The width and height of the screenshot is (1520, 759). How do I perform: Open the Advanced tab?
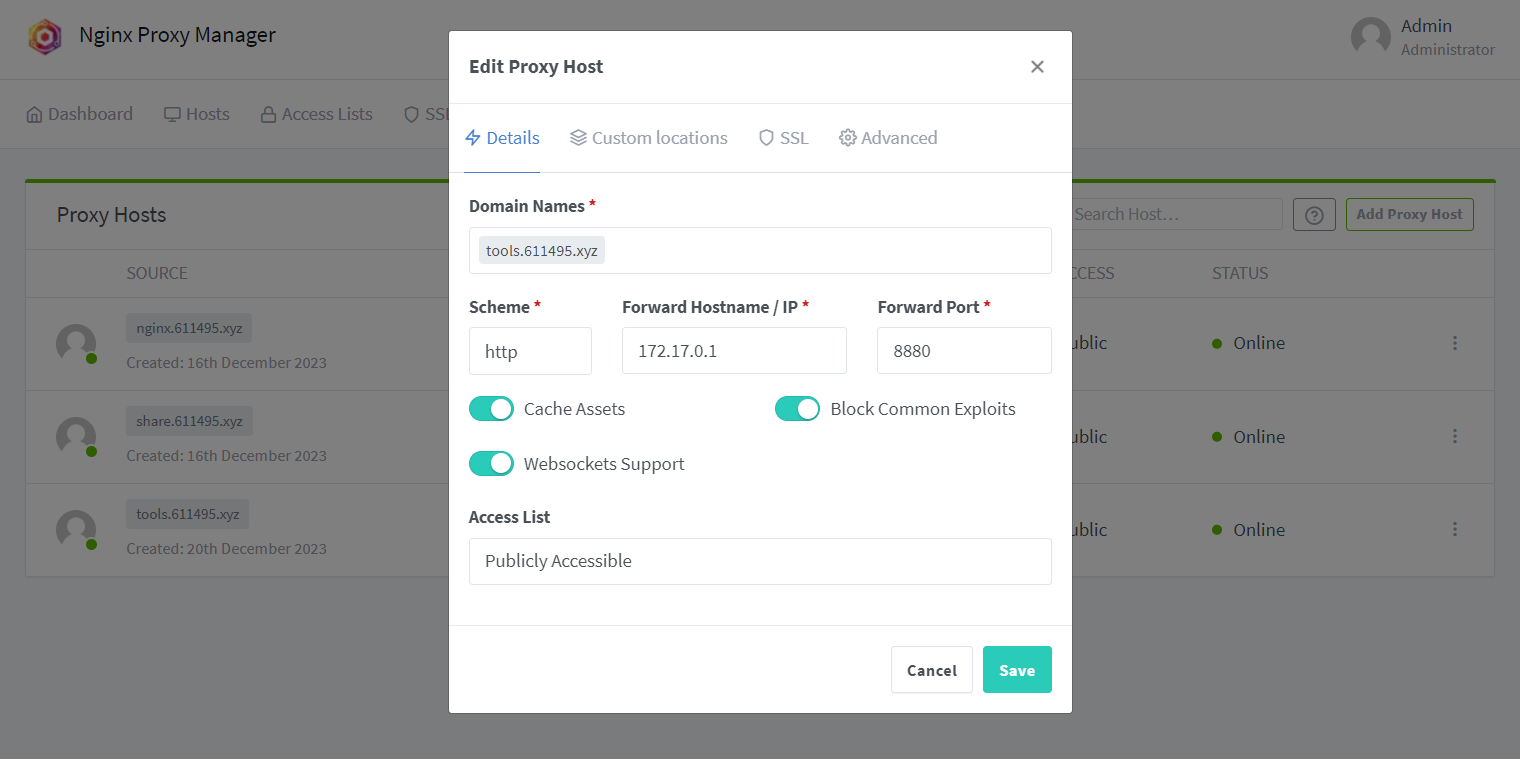(x=888, y=138)
